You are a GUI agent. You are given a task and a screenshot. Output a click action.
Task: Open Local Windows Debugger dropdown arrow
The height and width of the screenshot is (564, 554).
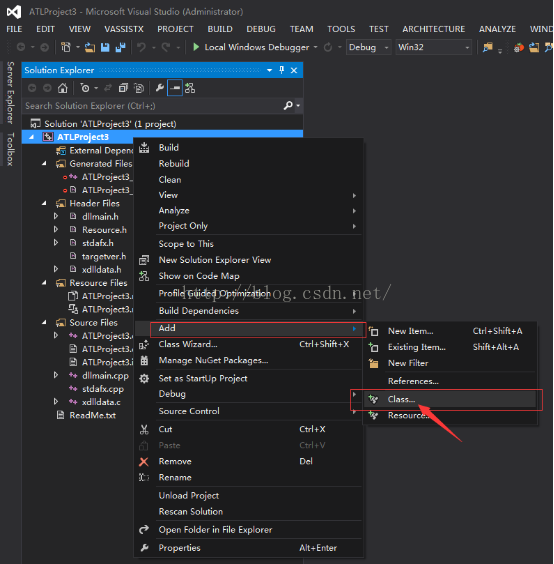(315, 47)
